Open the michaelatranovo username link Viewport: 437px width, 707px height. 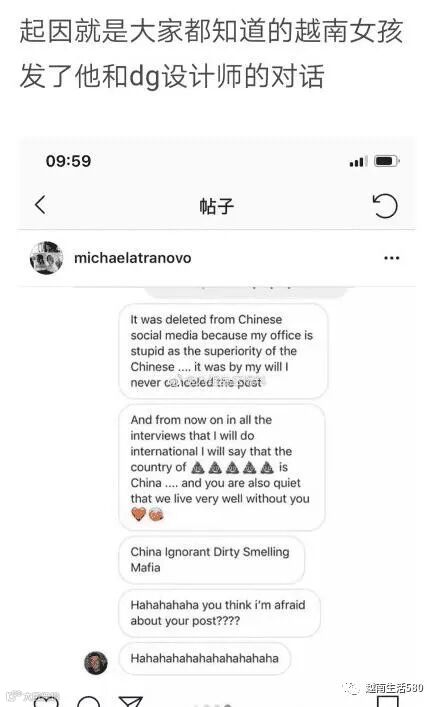pos(133,258)
